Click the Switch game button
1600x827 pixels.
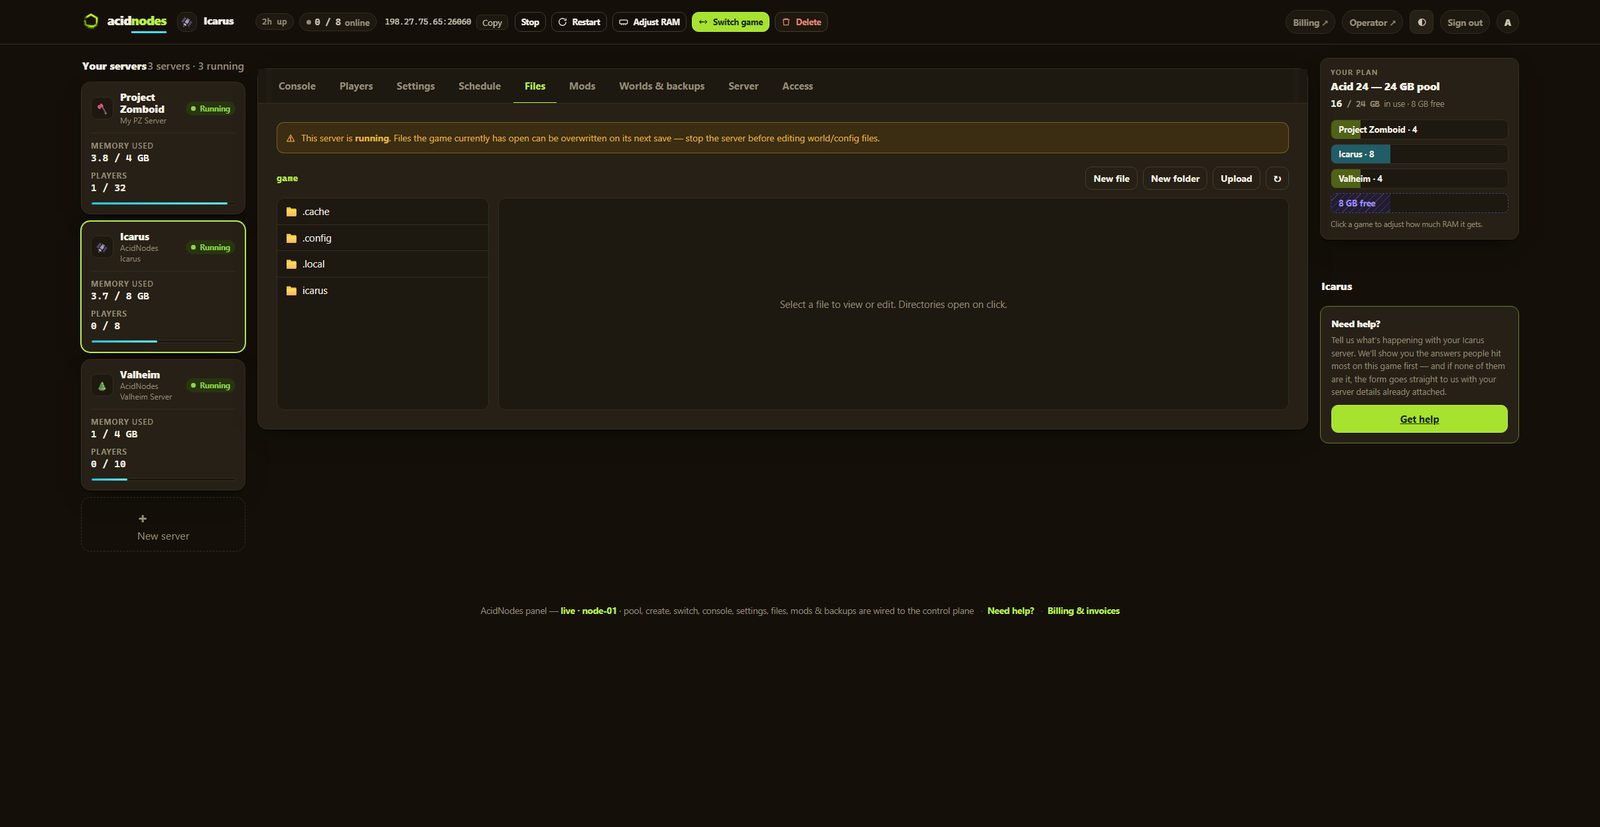coord(731,22)
